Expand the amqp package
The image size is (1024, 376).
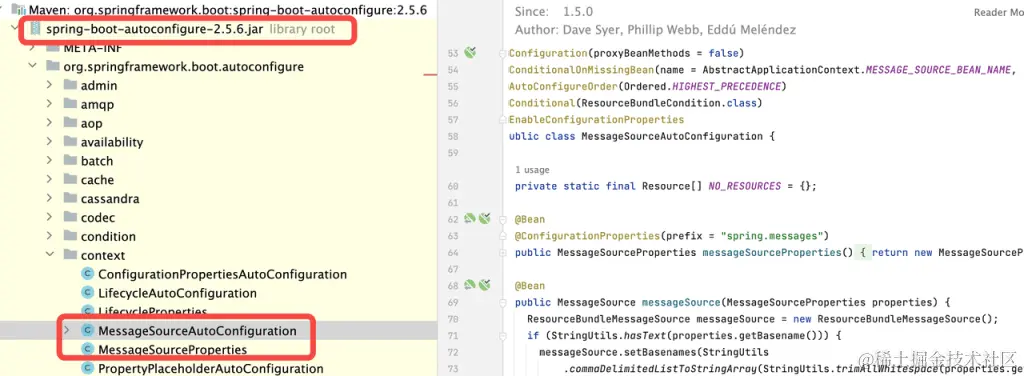[x=50, y=104]
